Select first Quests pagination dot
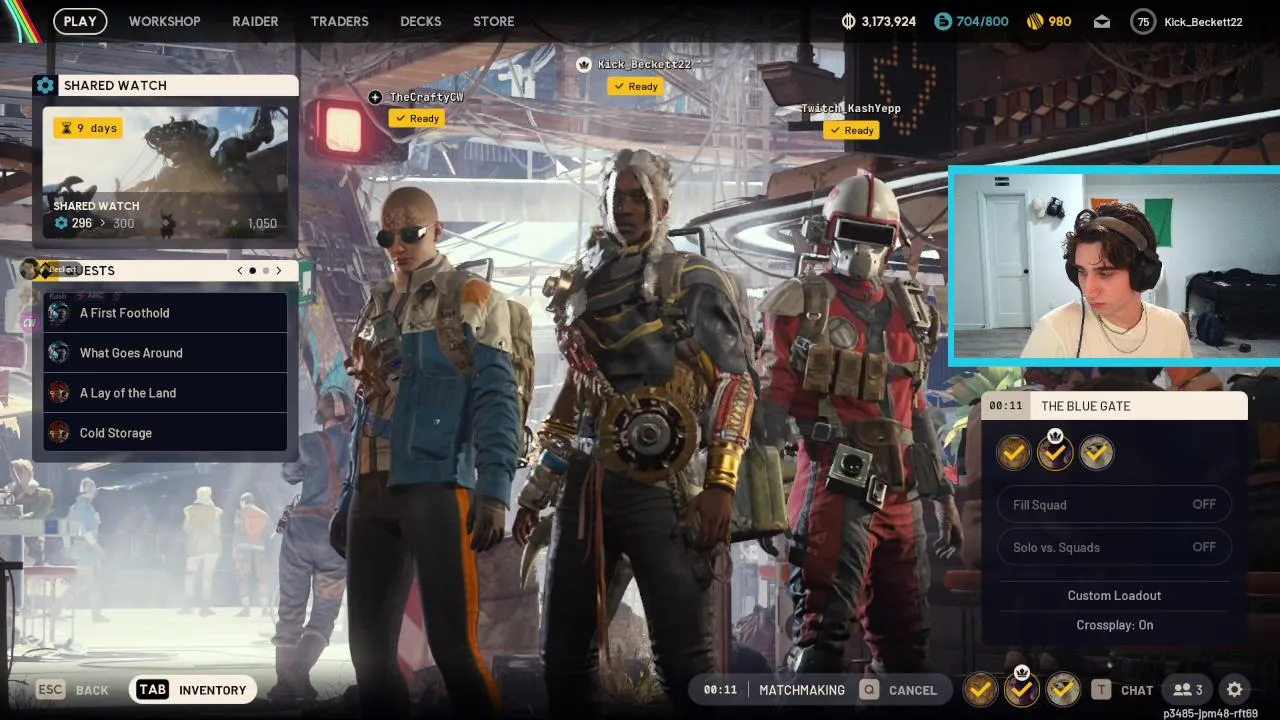The width and height of the screenshot is (1280, 720). tap(253, 271)
